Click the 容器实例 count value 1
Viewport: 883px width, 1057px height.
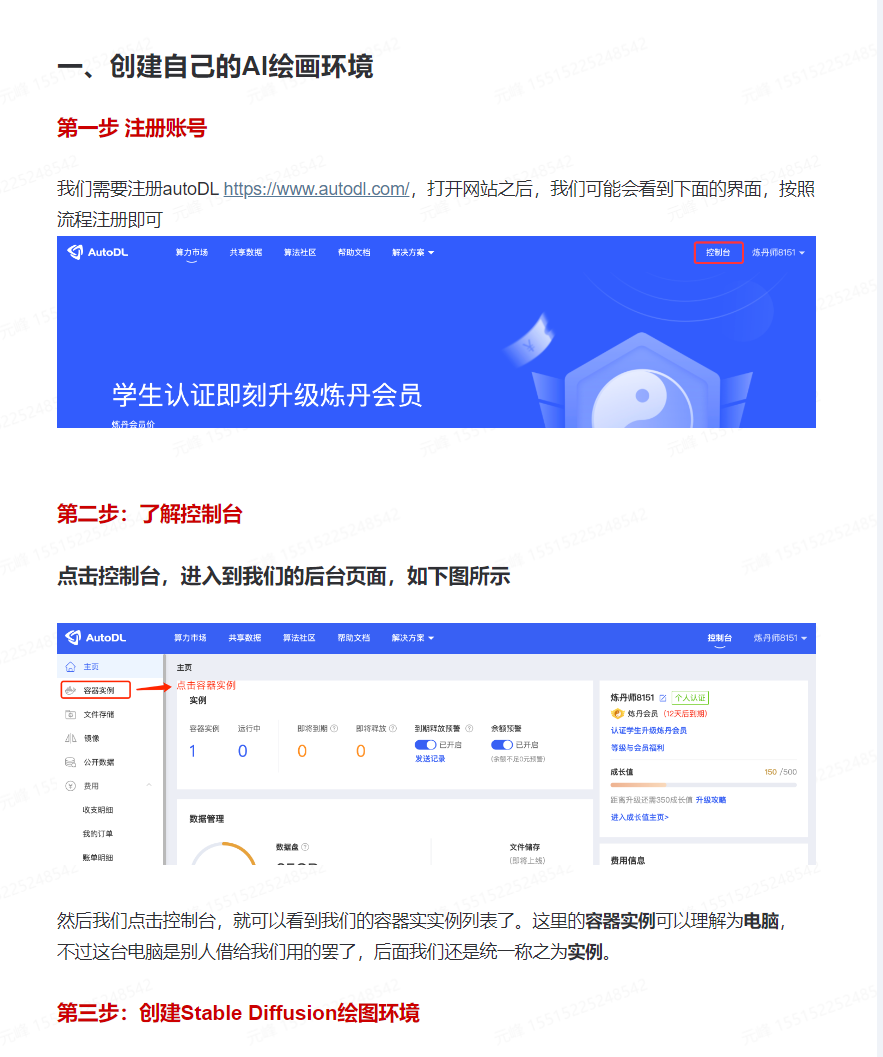coord(193,751)
